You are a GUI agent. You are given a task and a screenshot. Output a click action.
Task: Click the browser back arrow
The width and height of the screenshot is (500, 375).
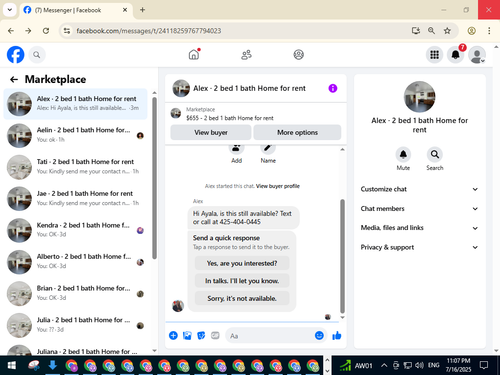point(11,31)
